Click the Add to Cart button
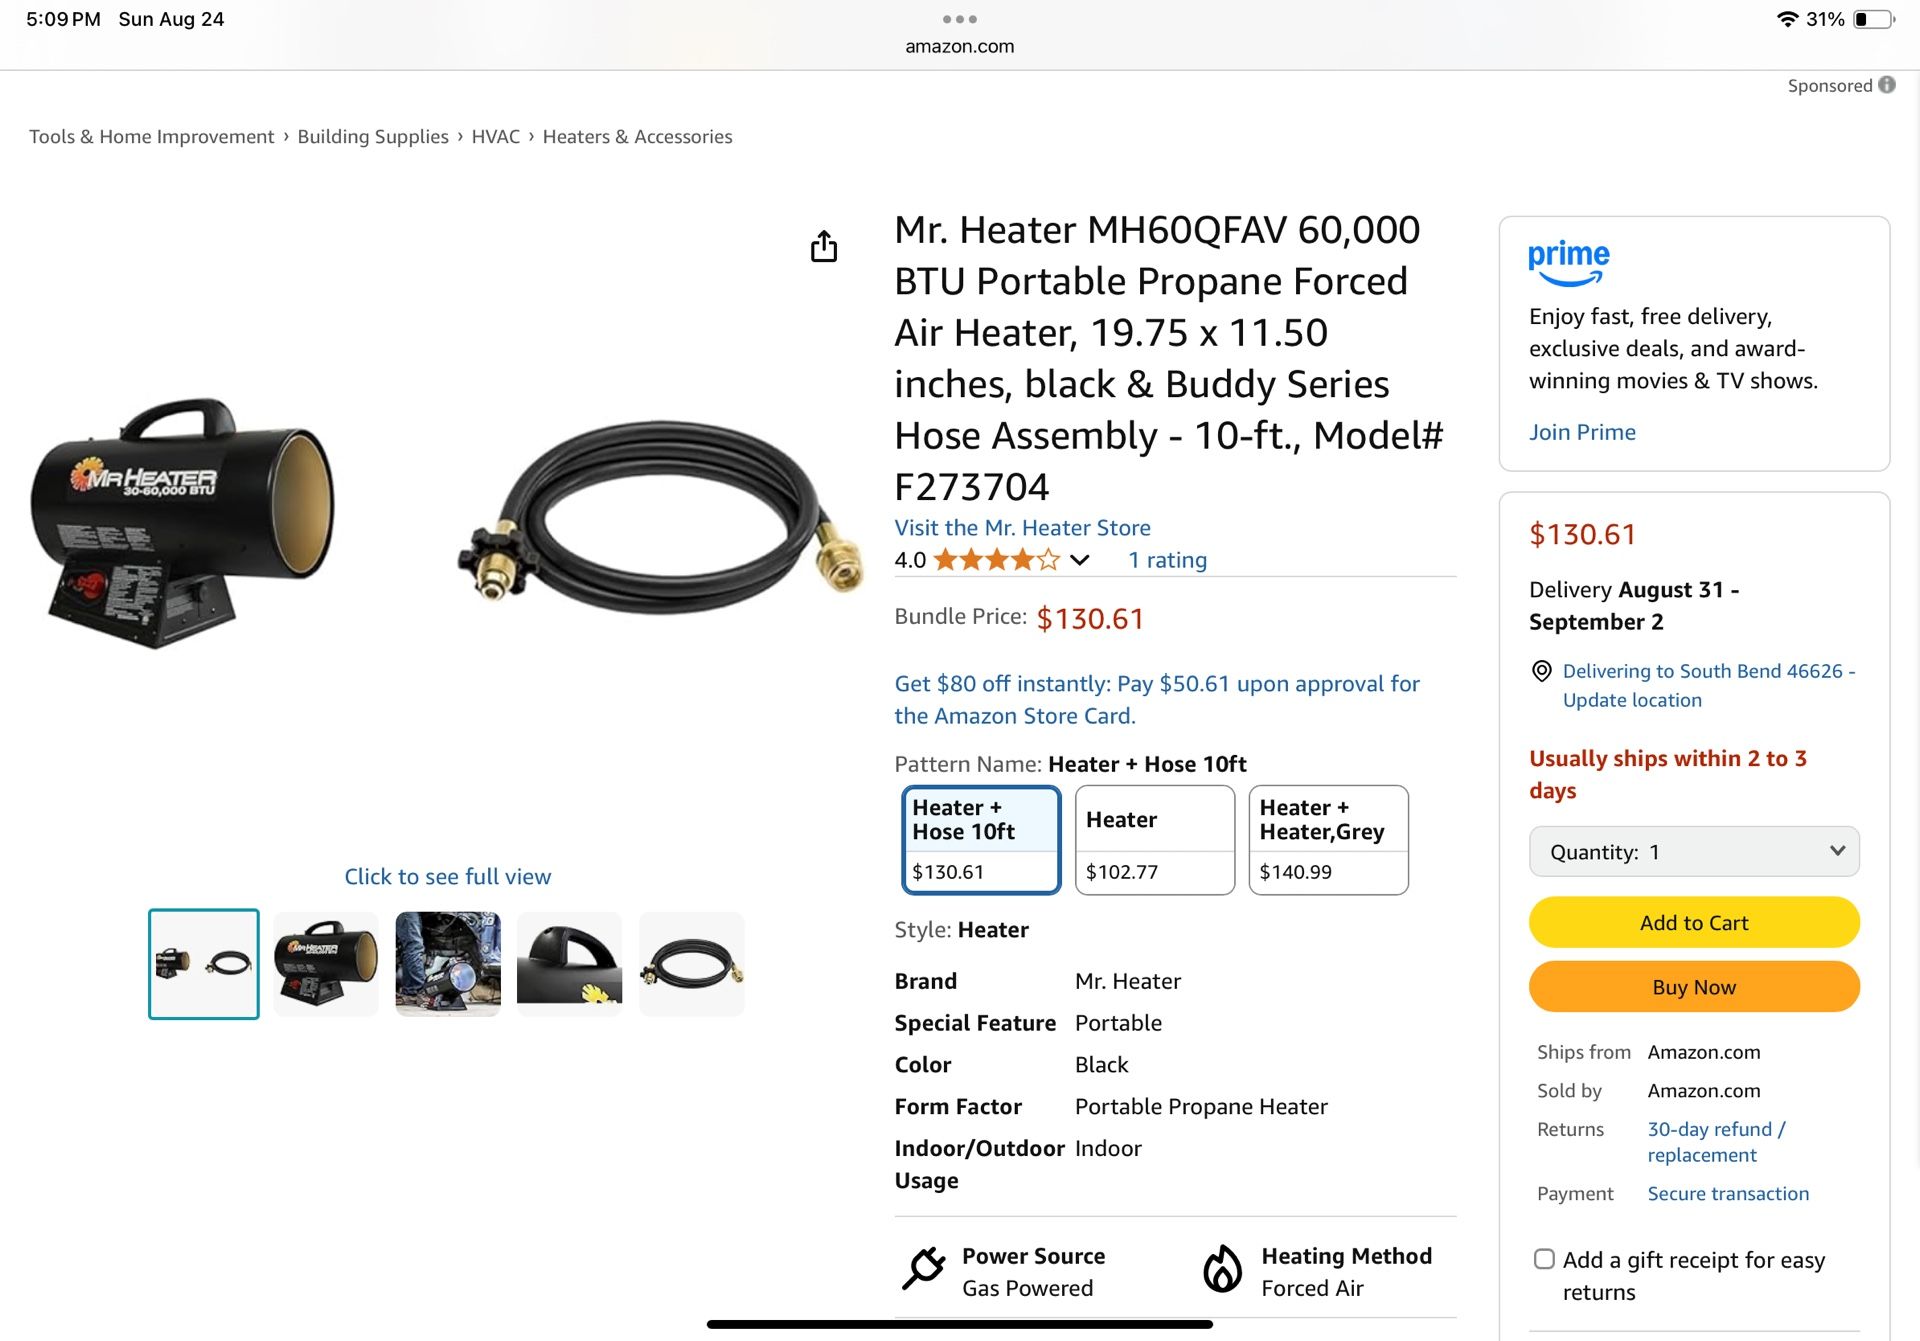This screenshot has height=1341, width=1920. tap(1694, 922)
